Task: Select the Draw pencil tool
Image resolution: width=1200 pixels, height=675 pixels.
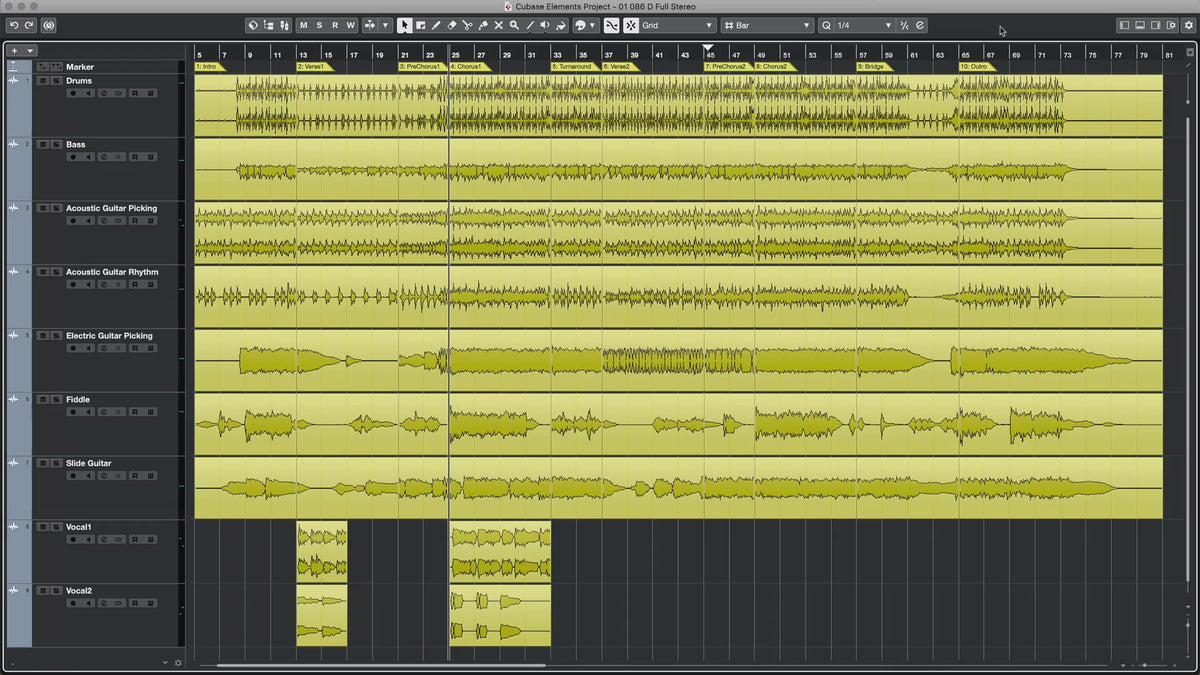Action: click(x=436, y=25)
